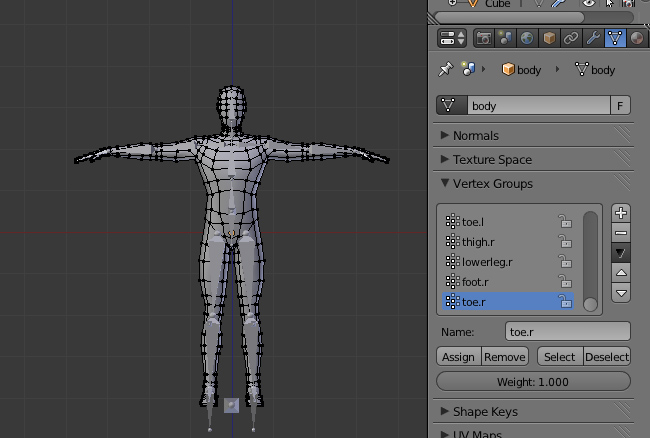Open the Properties editor type selector

tap(452, 38)
